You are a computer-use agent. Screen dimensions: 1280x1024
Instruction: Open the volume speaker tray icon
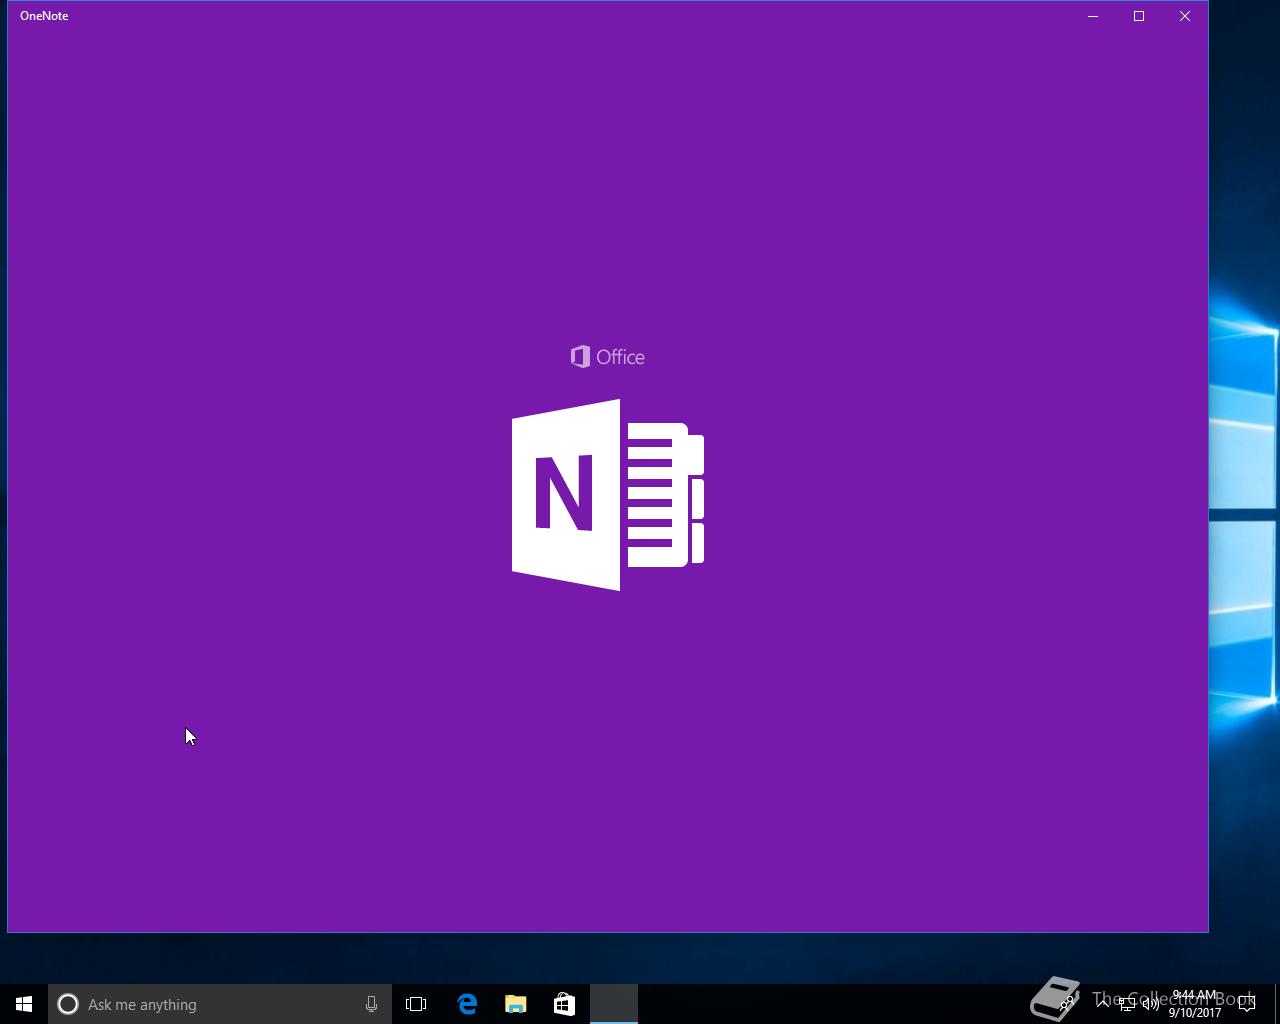coord(1151,1004)
